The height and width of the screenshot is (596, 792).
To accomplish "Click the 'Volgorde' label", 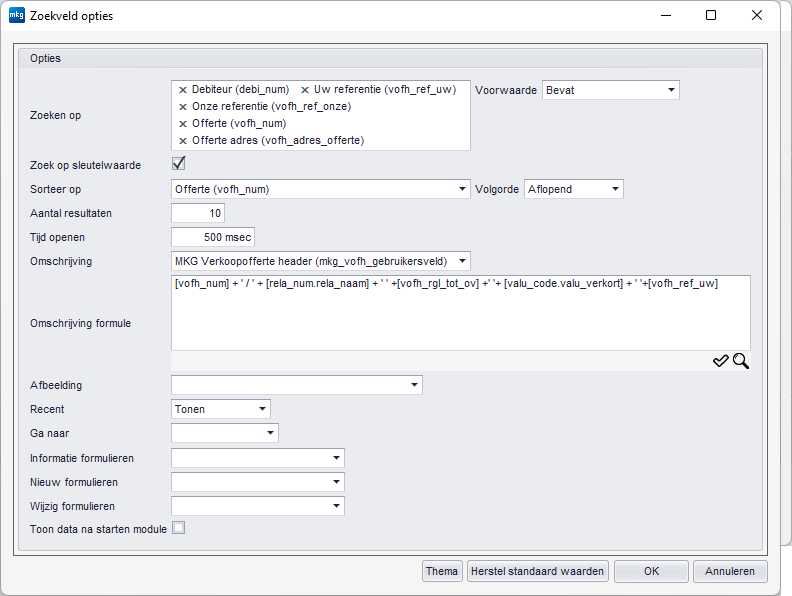I will [x=497, y=189].
